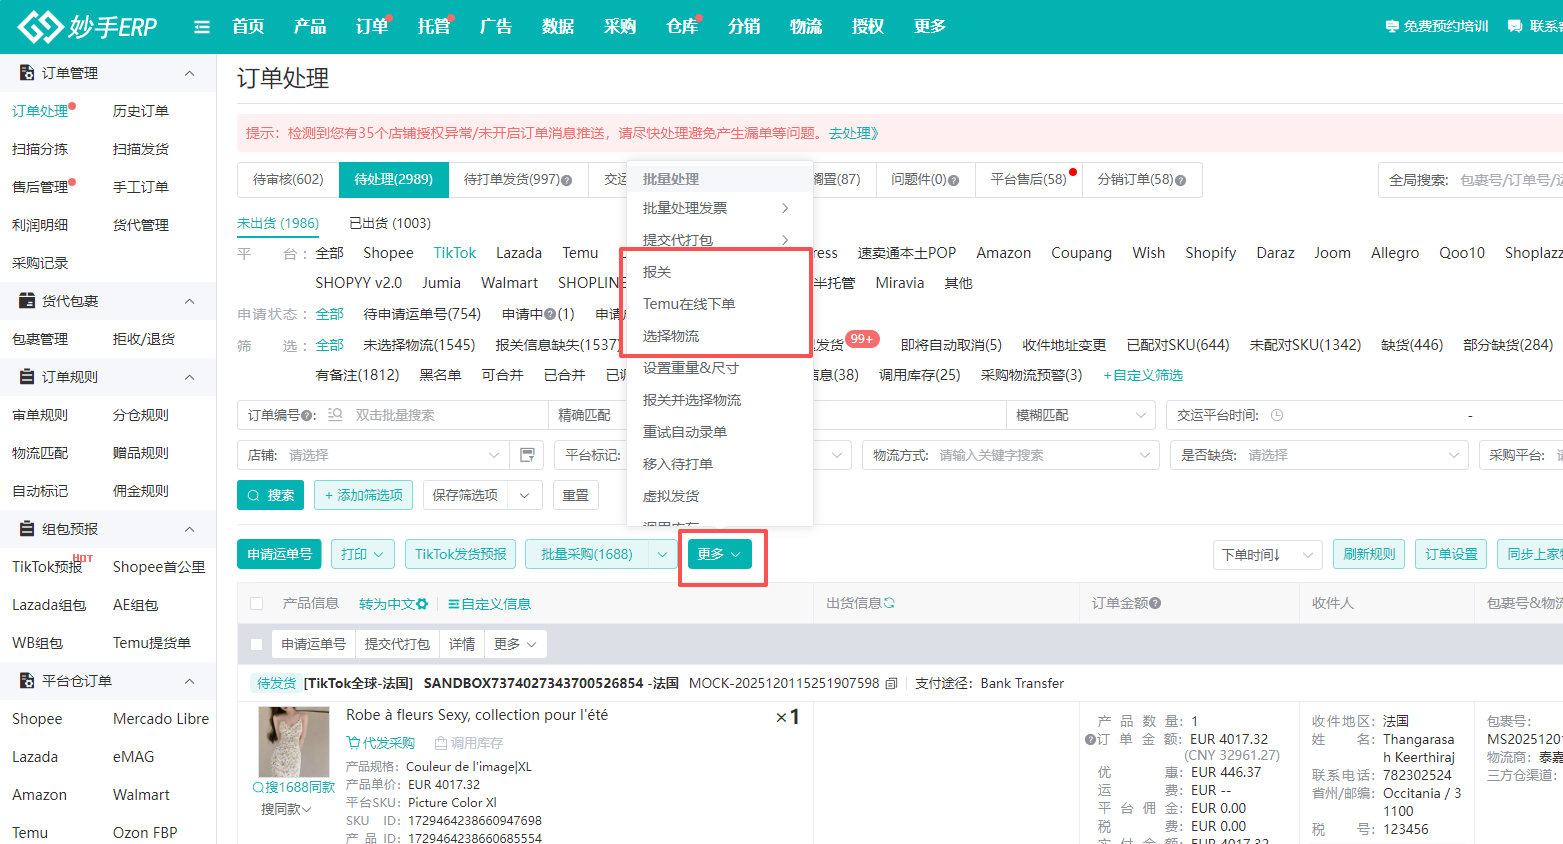Click the 平台仓订单 sidebar section icon

[25, 680]
